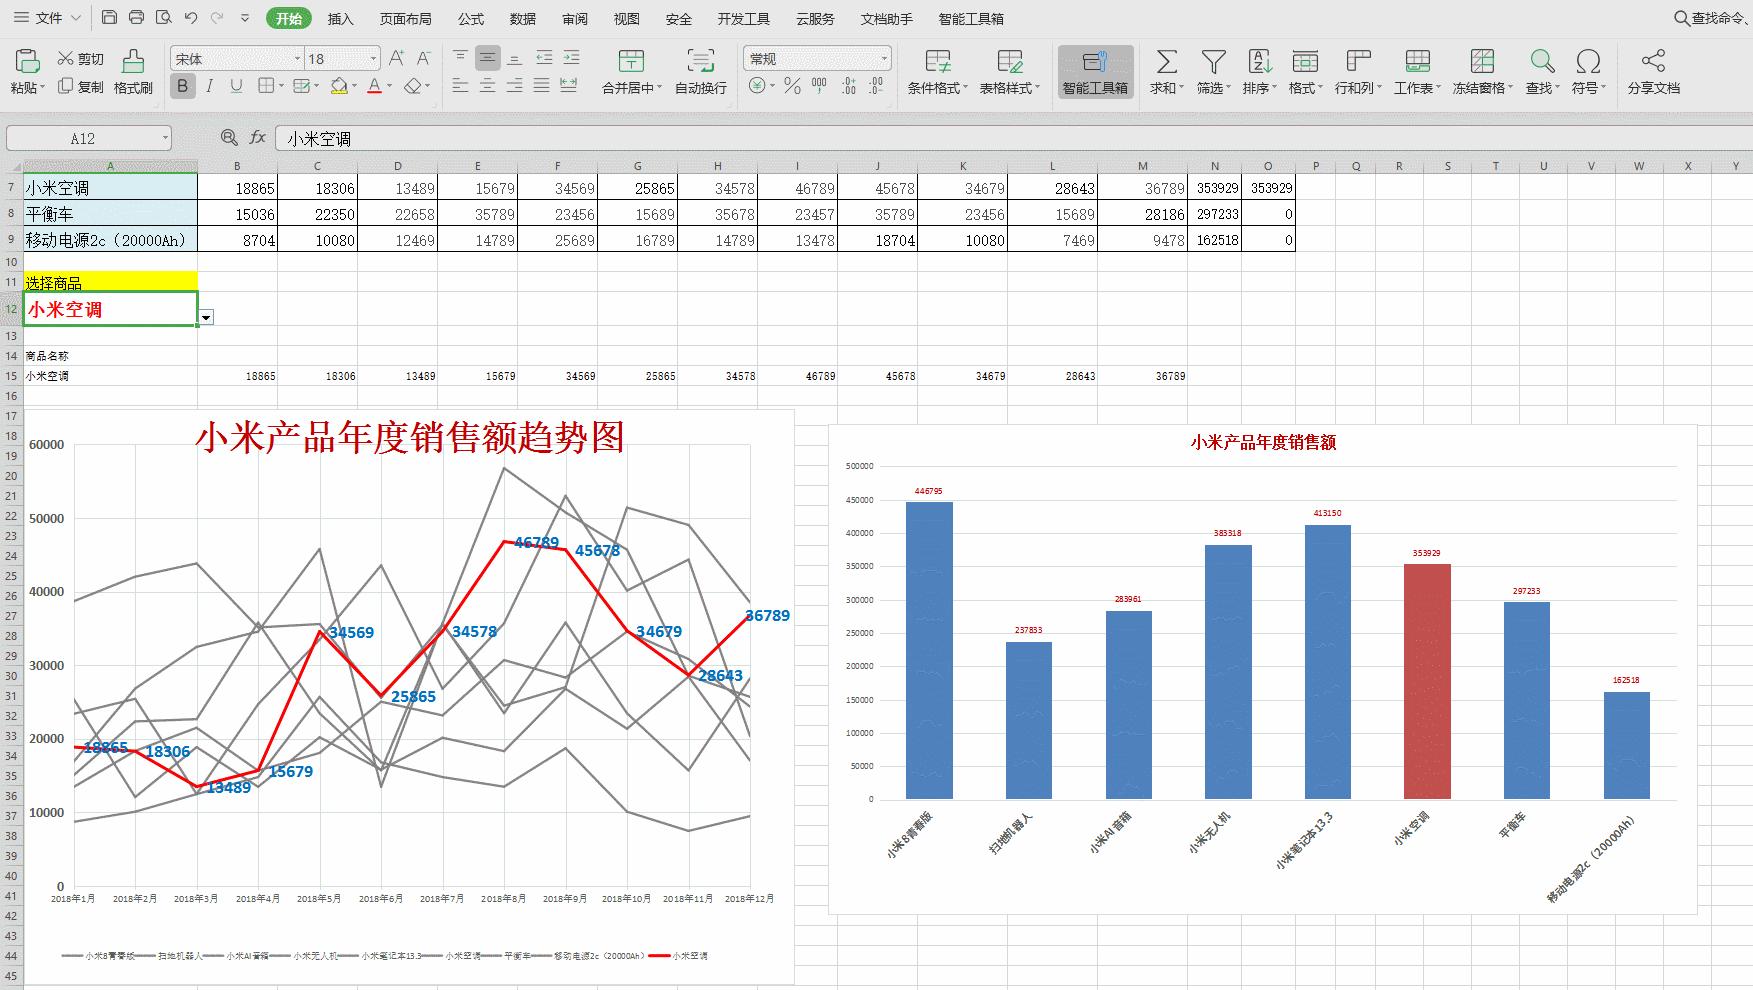Click the Auto Wrap (自动换行) button
1753x990 pixels.
(701, 72)
